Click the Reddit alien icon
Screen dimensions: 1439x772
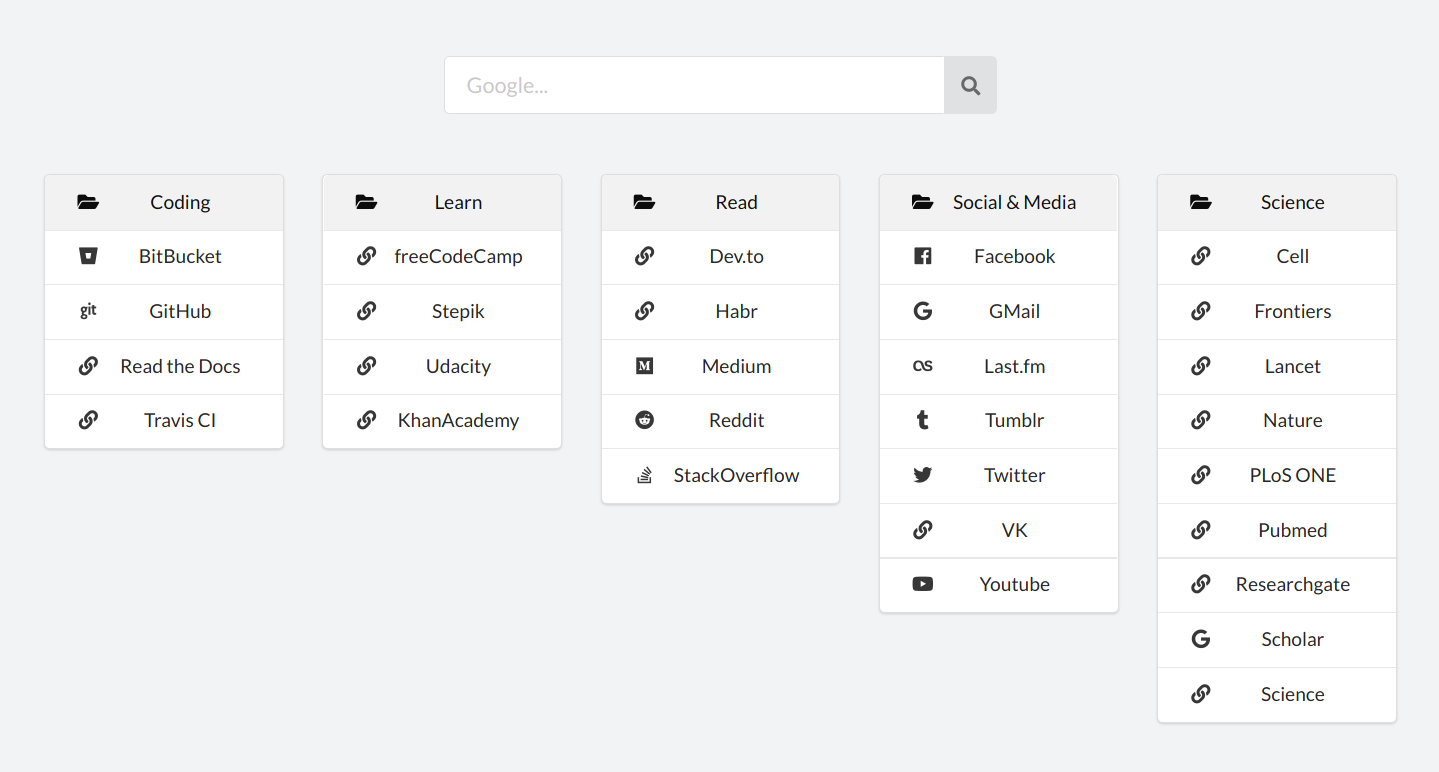(x=644, y=420)
